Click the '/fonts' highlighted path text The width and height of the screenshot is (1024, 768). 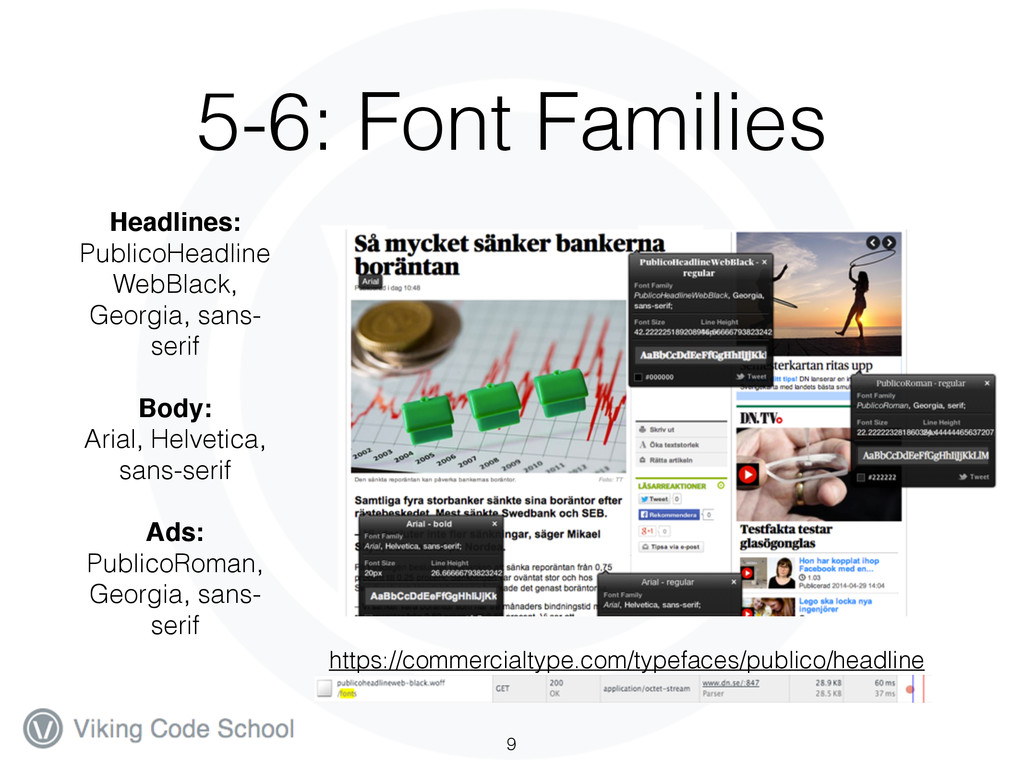point(347,694)
